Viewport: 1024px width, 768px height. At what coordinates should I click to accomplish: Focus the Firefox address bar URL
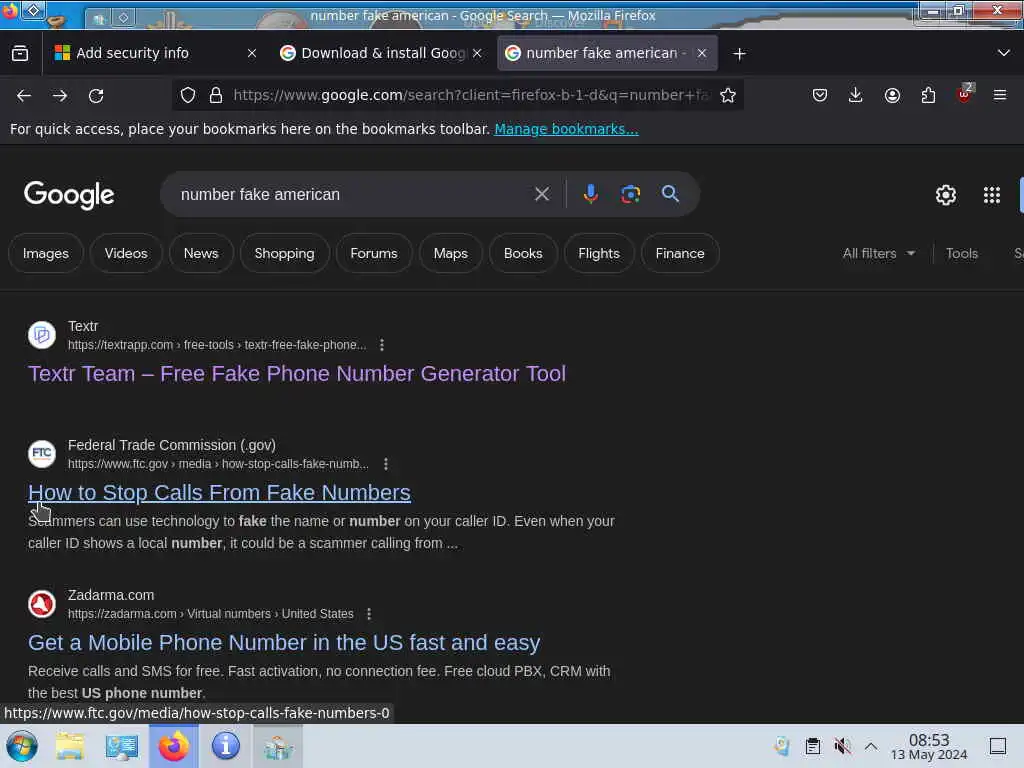pos(470,95)
